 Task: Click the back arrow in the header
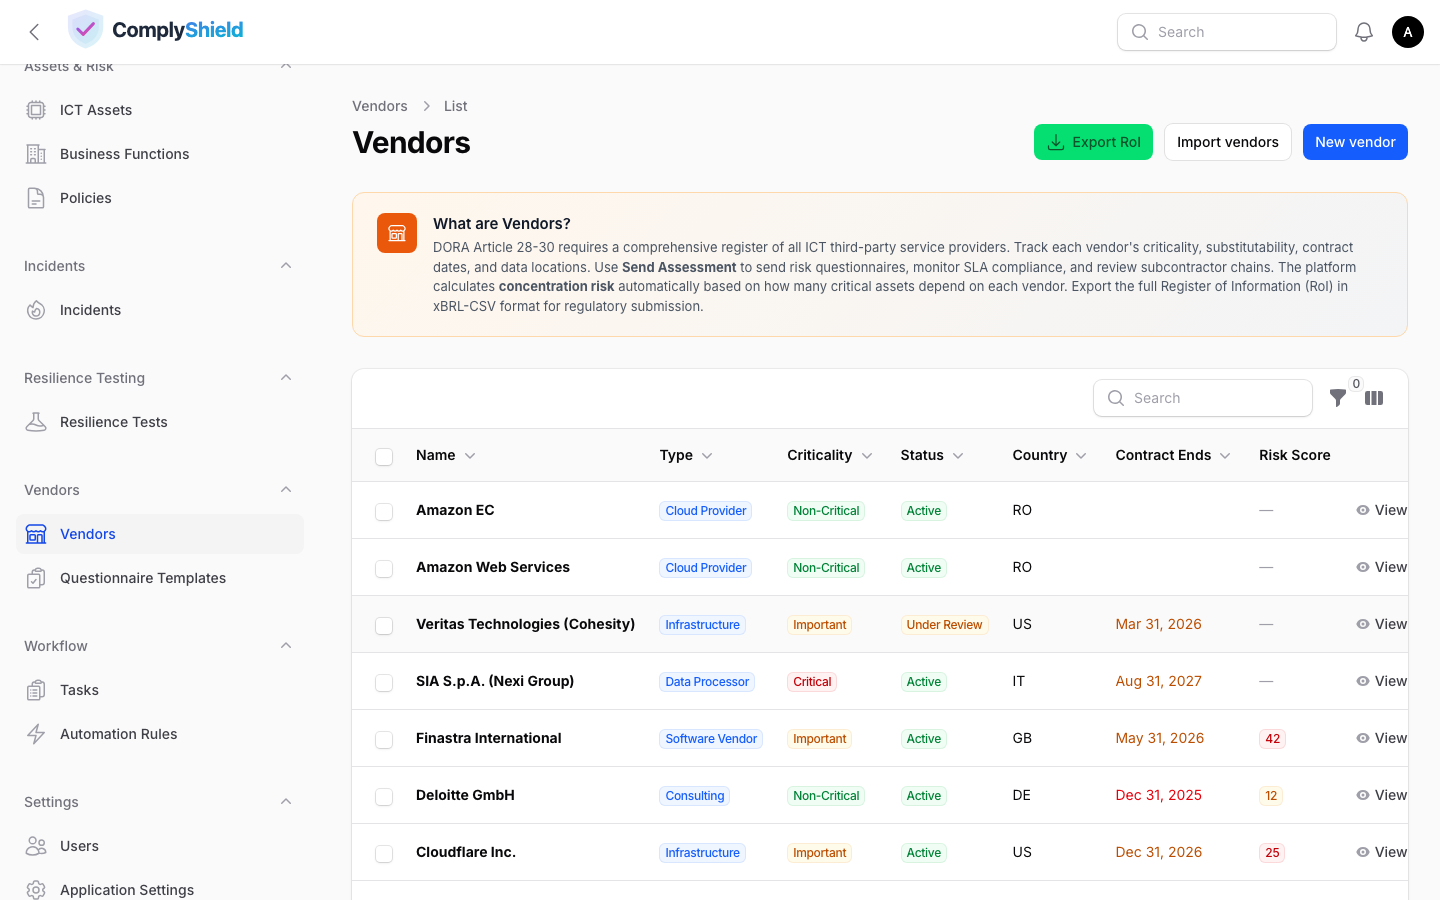35,32
